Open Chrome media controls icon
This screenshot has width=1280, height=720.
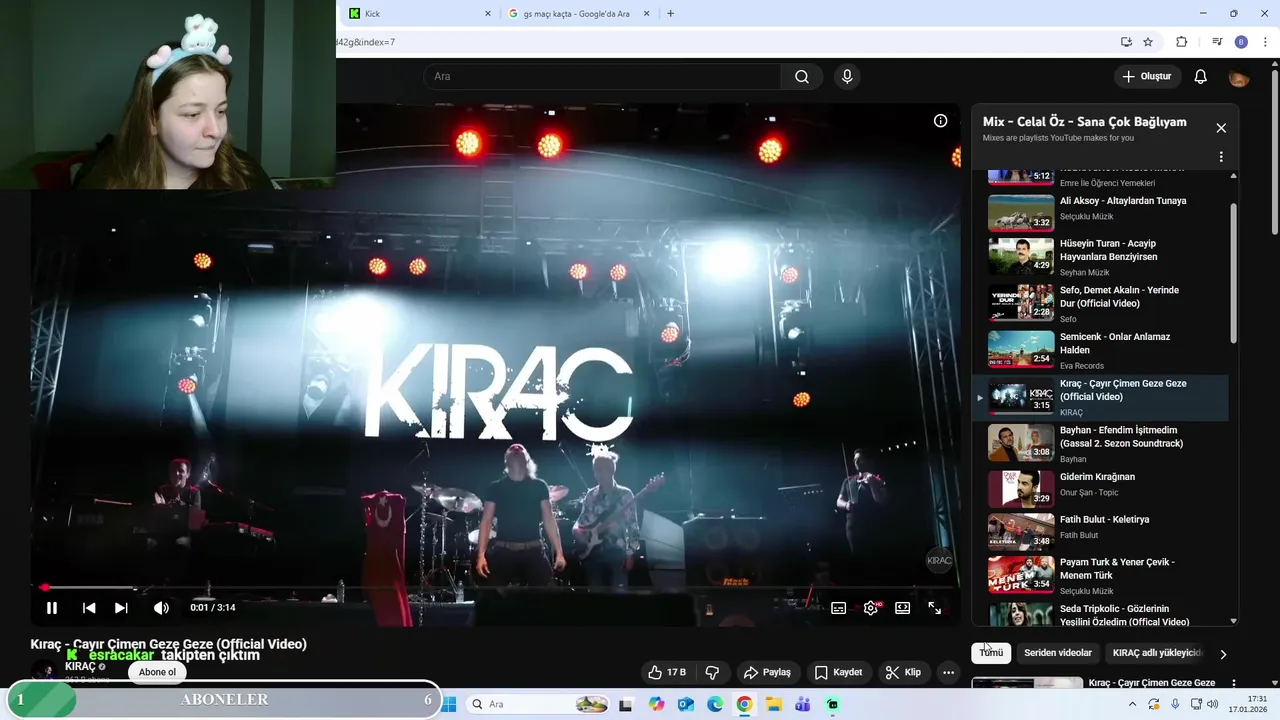(1217, 42)
